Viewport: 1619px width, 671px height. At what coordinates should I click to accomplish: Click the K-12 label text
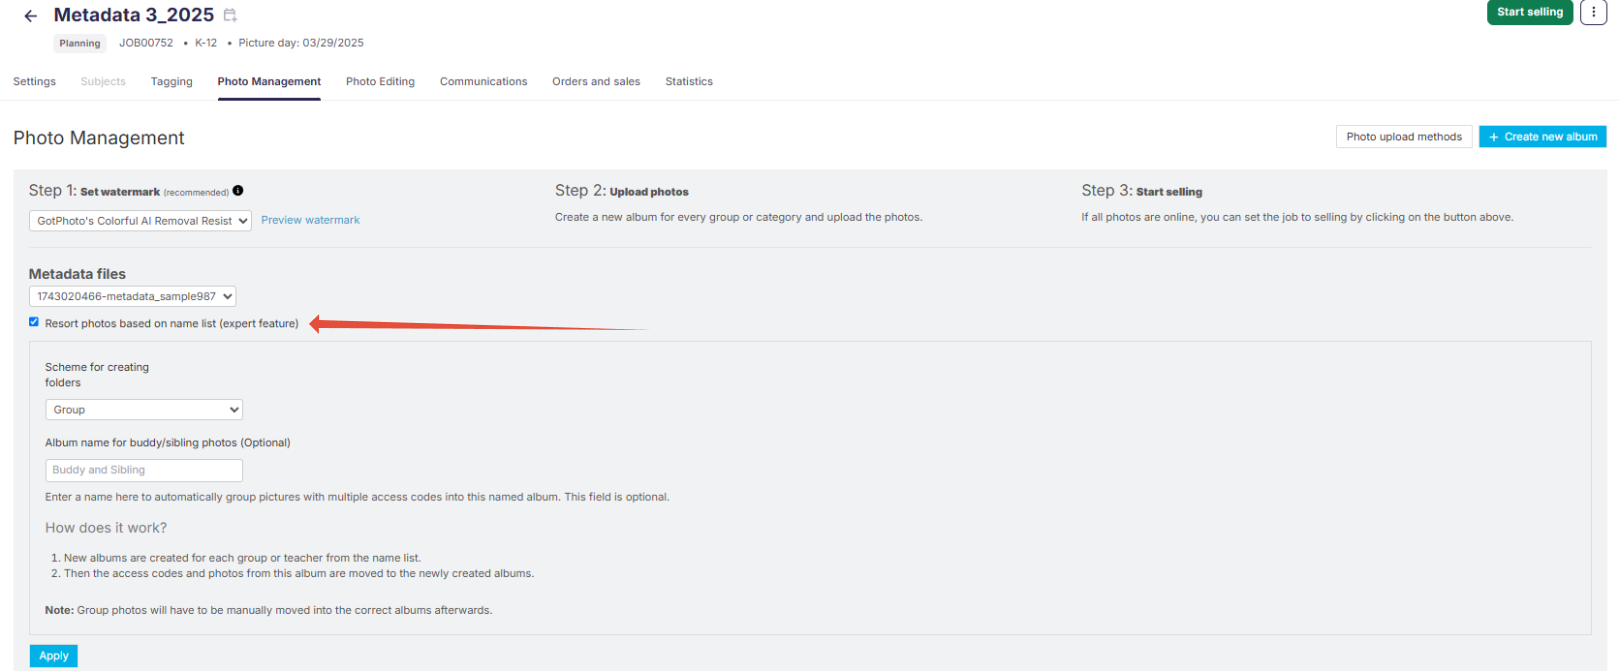click(206, 43)
